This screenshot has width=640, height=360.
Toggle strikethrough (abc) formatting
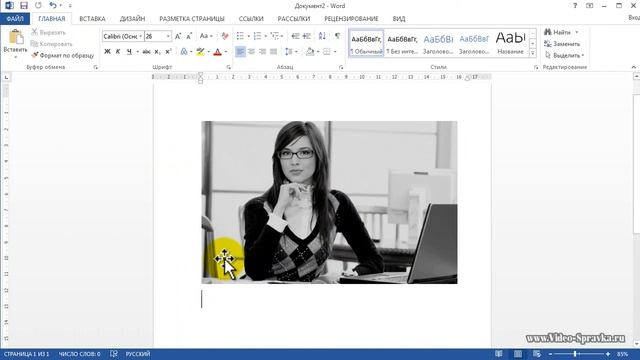tap(146, 51)
